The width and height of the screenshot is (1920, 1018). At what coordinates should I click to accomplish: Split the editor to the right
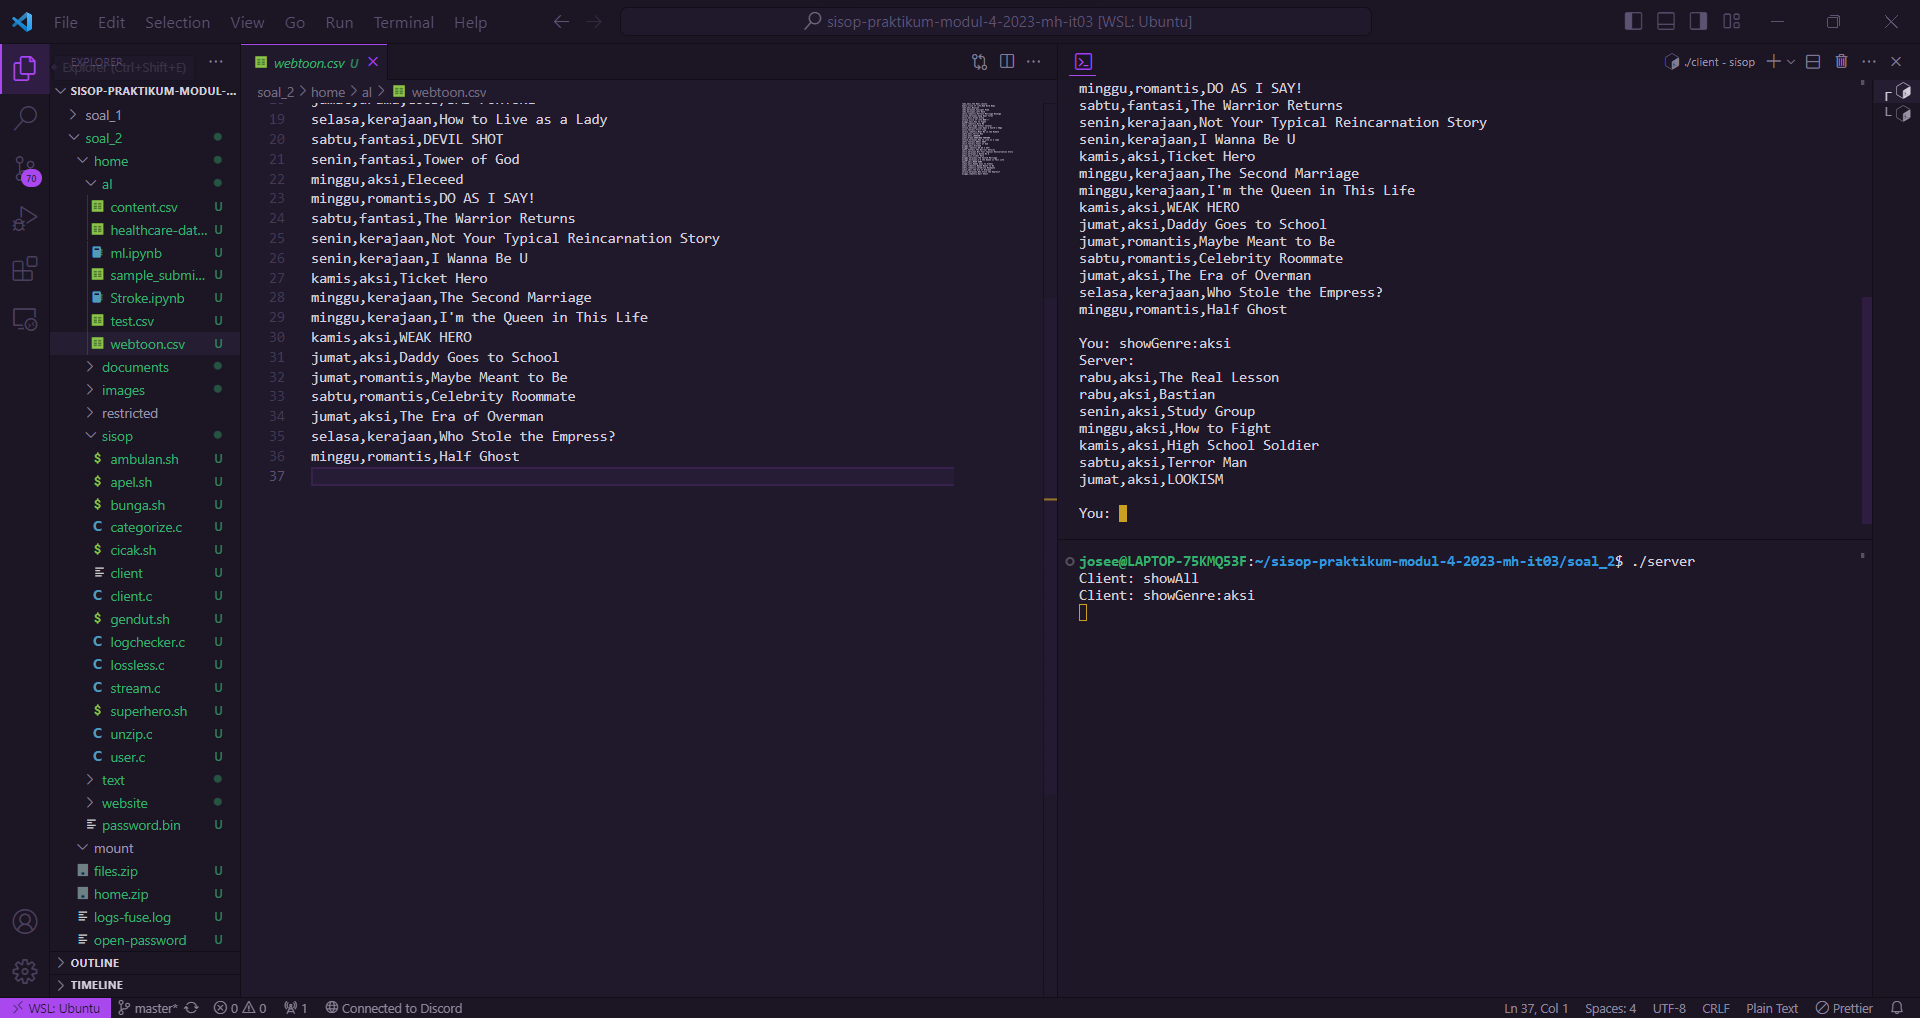[x=1007, y=62]
